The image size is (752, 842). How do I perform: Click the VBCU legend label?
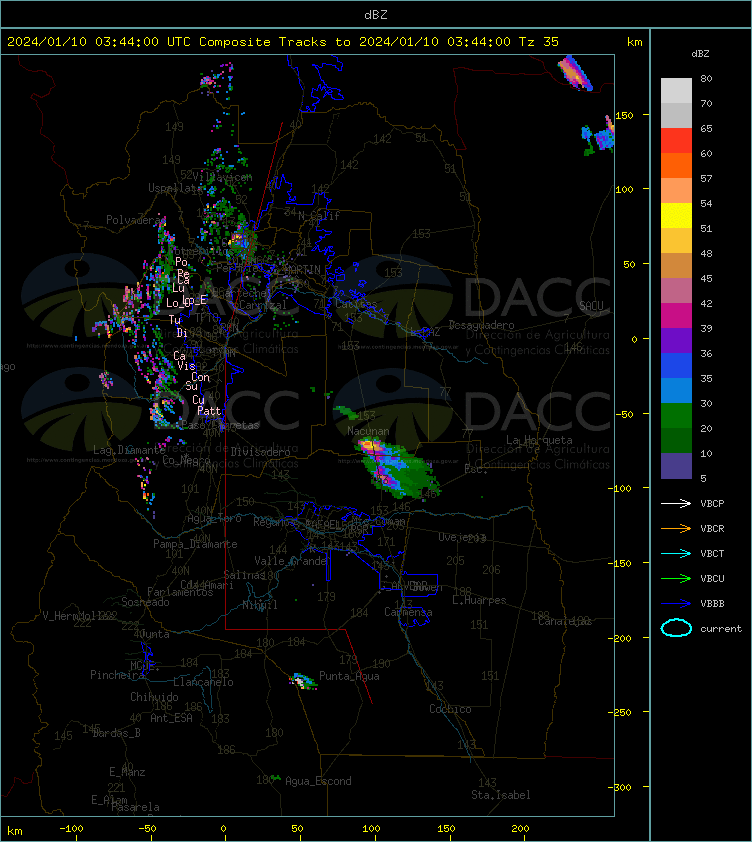(712, 579)
